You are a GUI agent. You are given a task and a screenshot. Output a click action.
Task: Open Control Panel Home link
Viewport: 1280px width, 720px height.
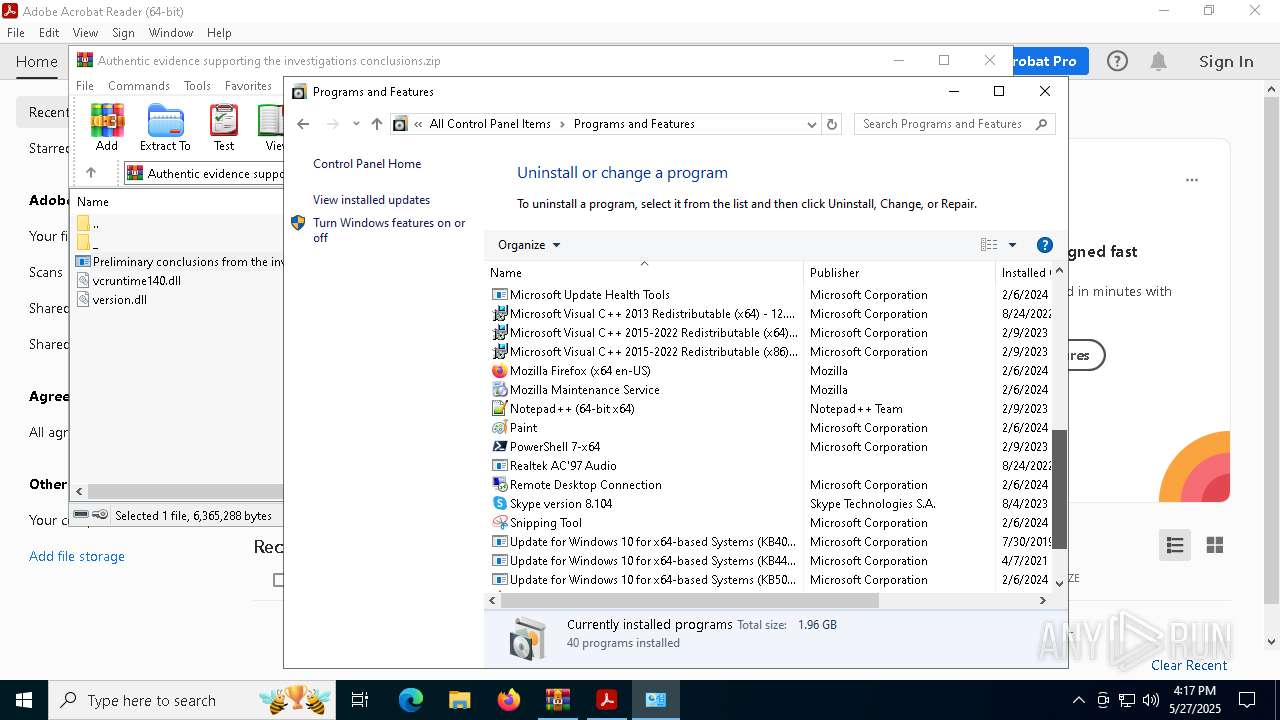tap(367, 164)
